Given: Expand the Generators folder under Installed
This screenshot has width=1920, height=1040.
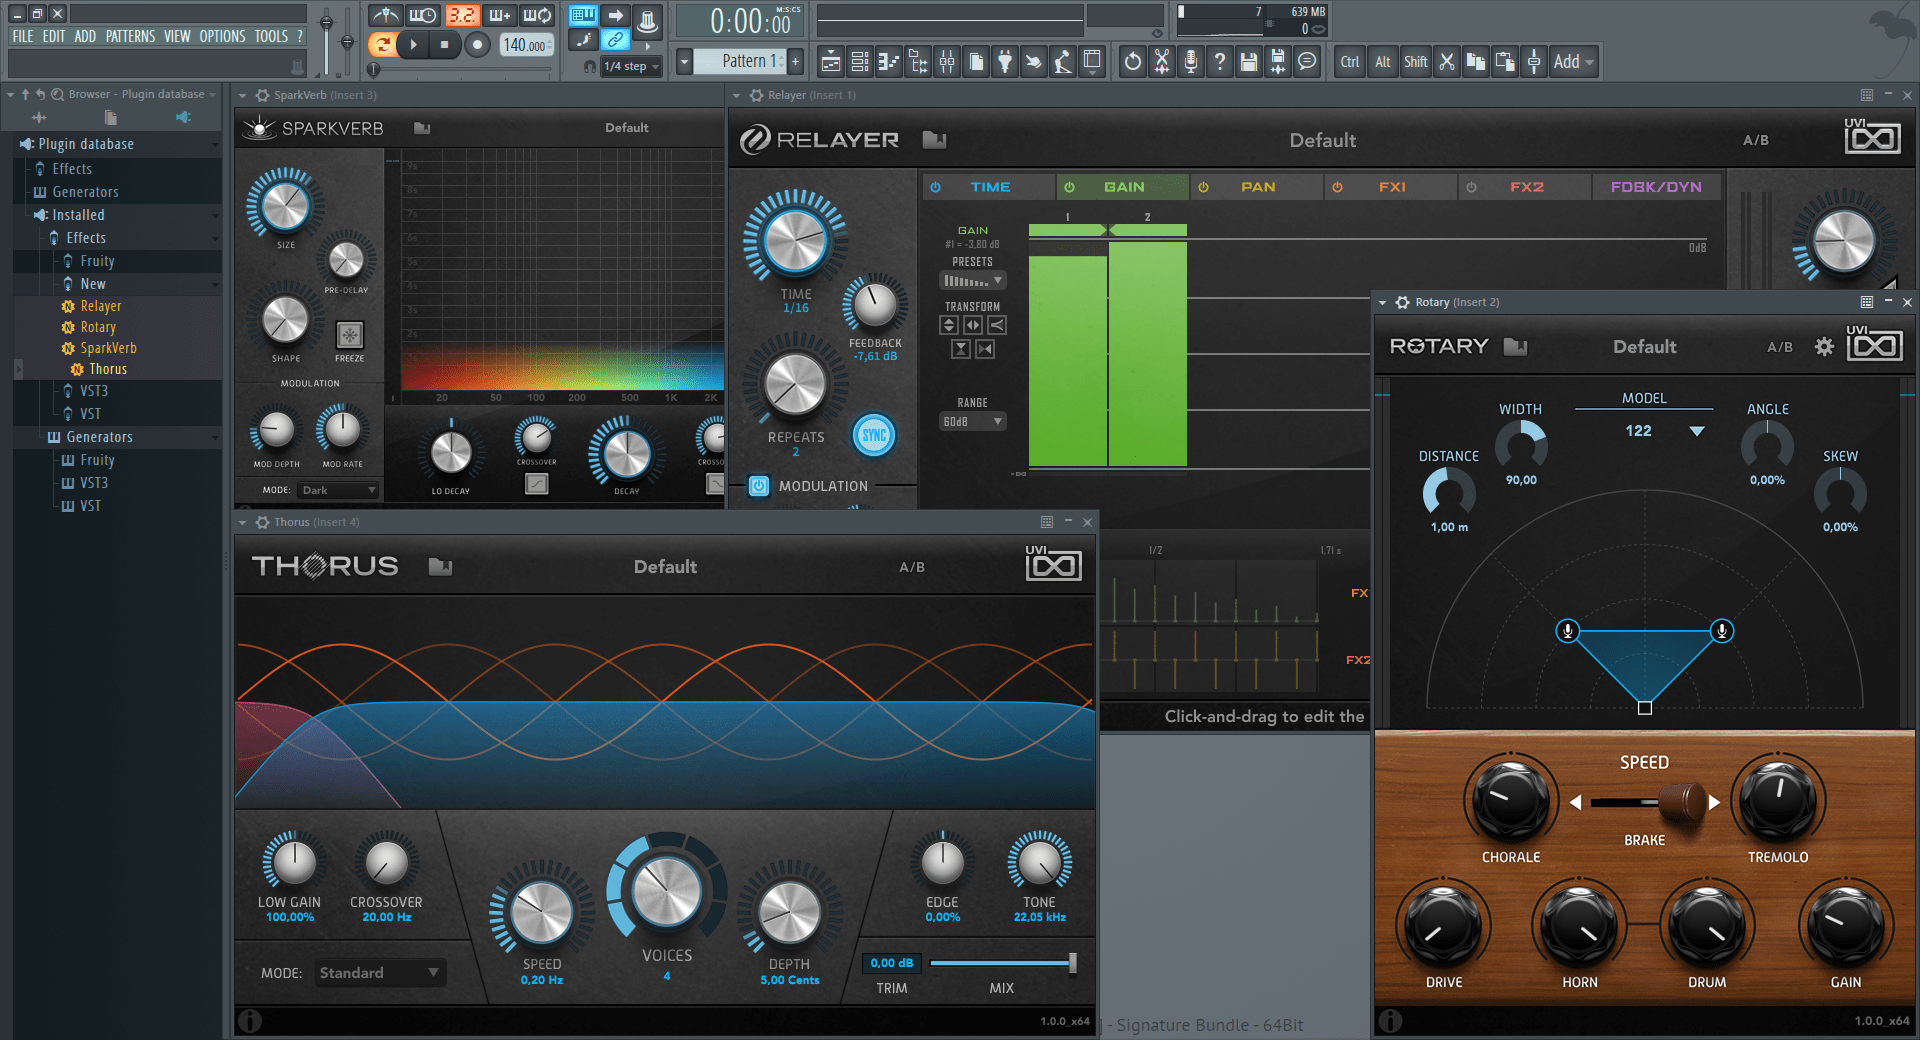Looking at the screenshot, I should [x=99, y=437].
